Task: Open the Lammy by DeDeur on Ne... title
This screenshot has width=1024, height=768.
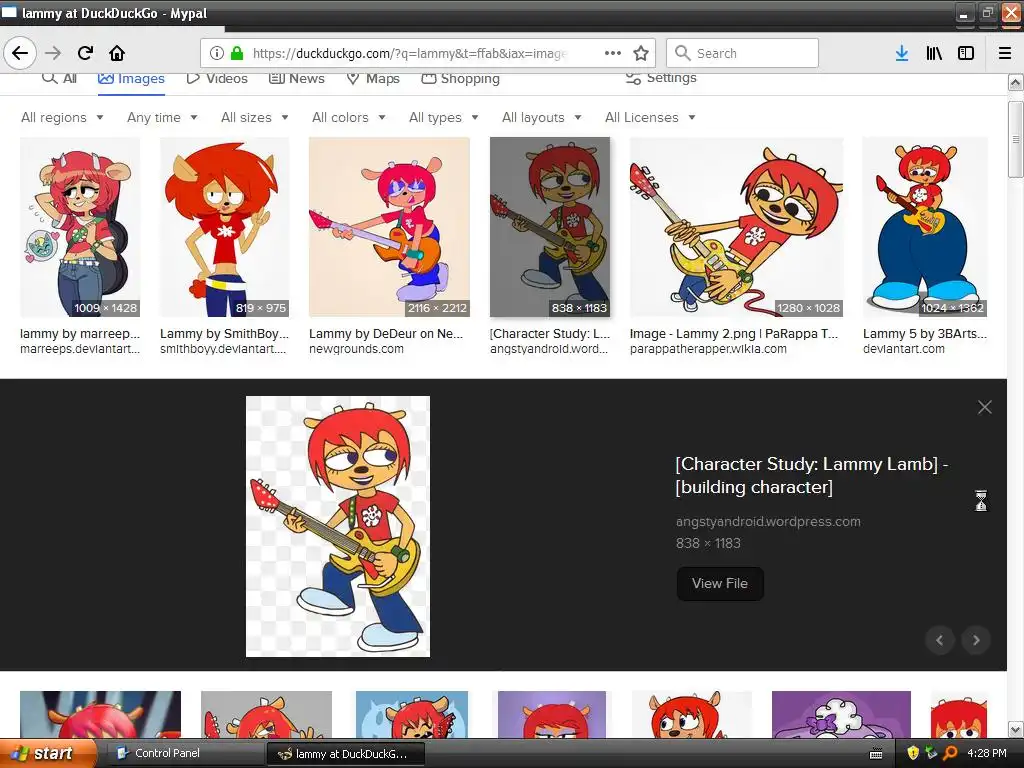Action: pyautogui.click(x=385, y=334)
